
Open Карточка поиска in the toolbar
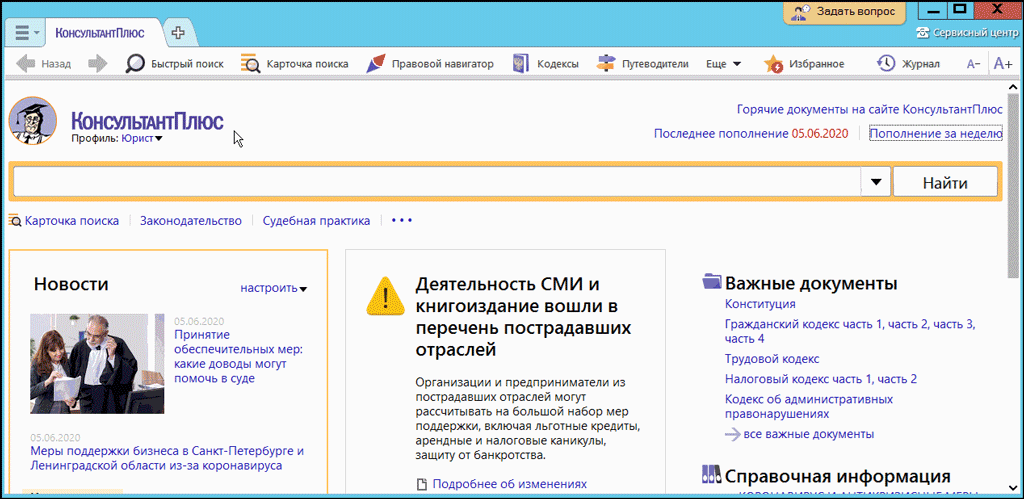tap(295, 64)
